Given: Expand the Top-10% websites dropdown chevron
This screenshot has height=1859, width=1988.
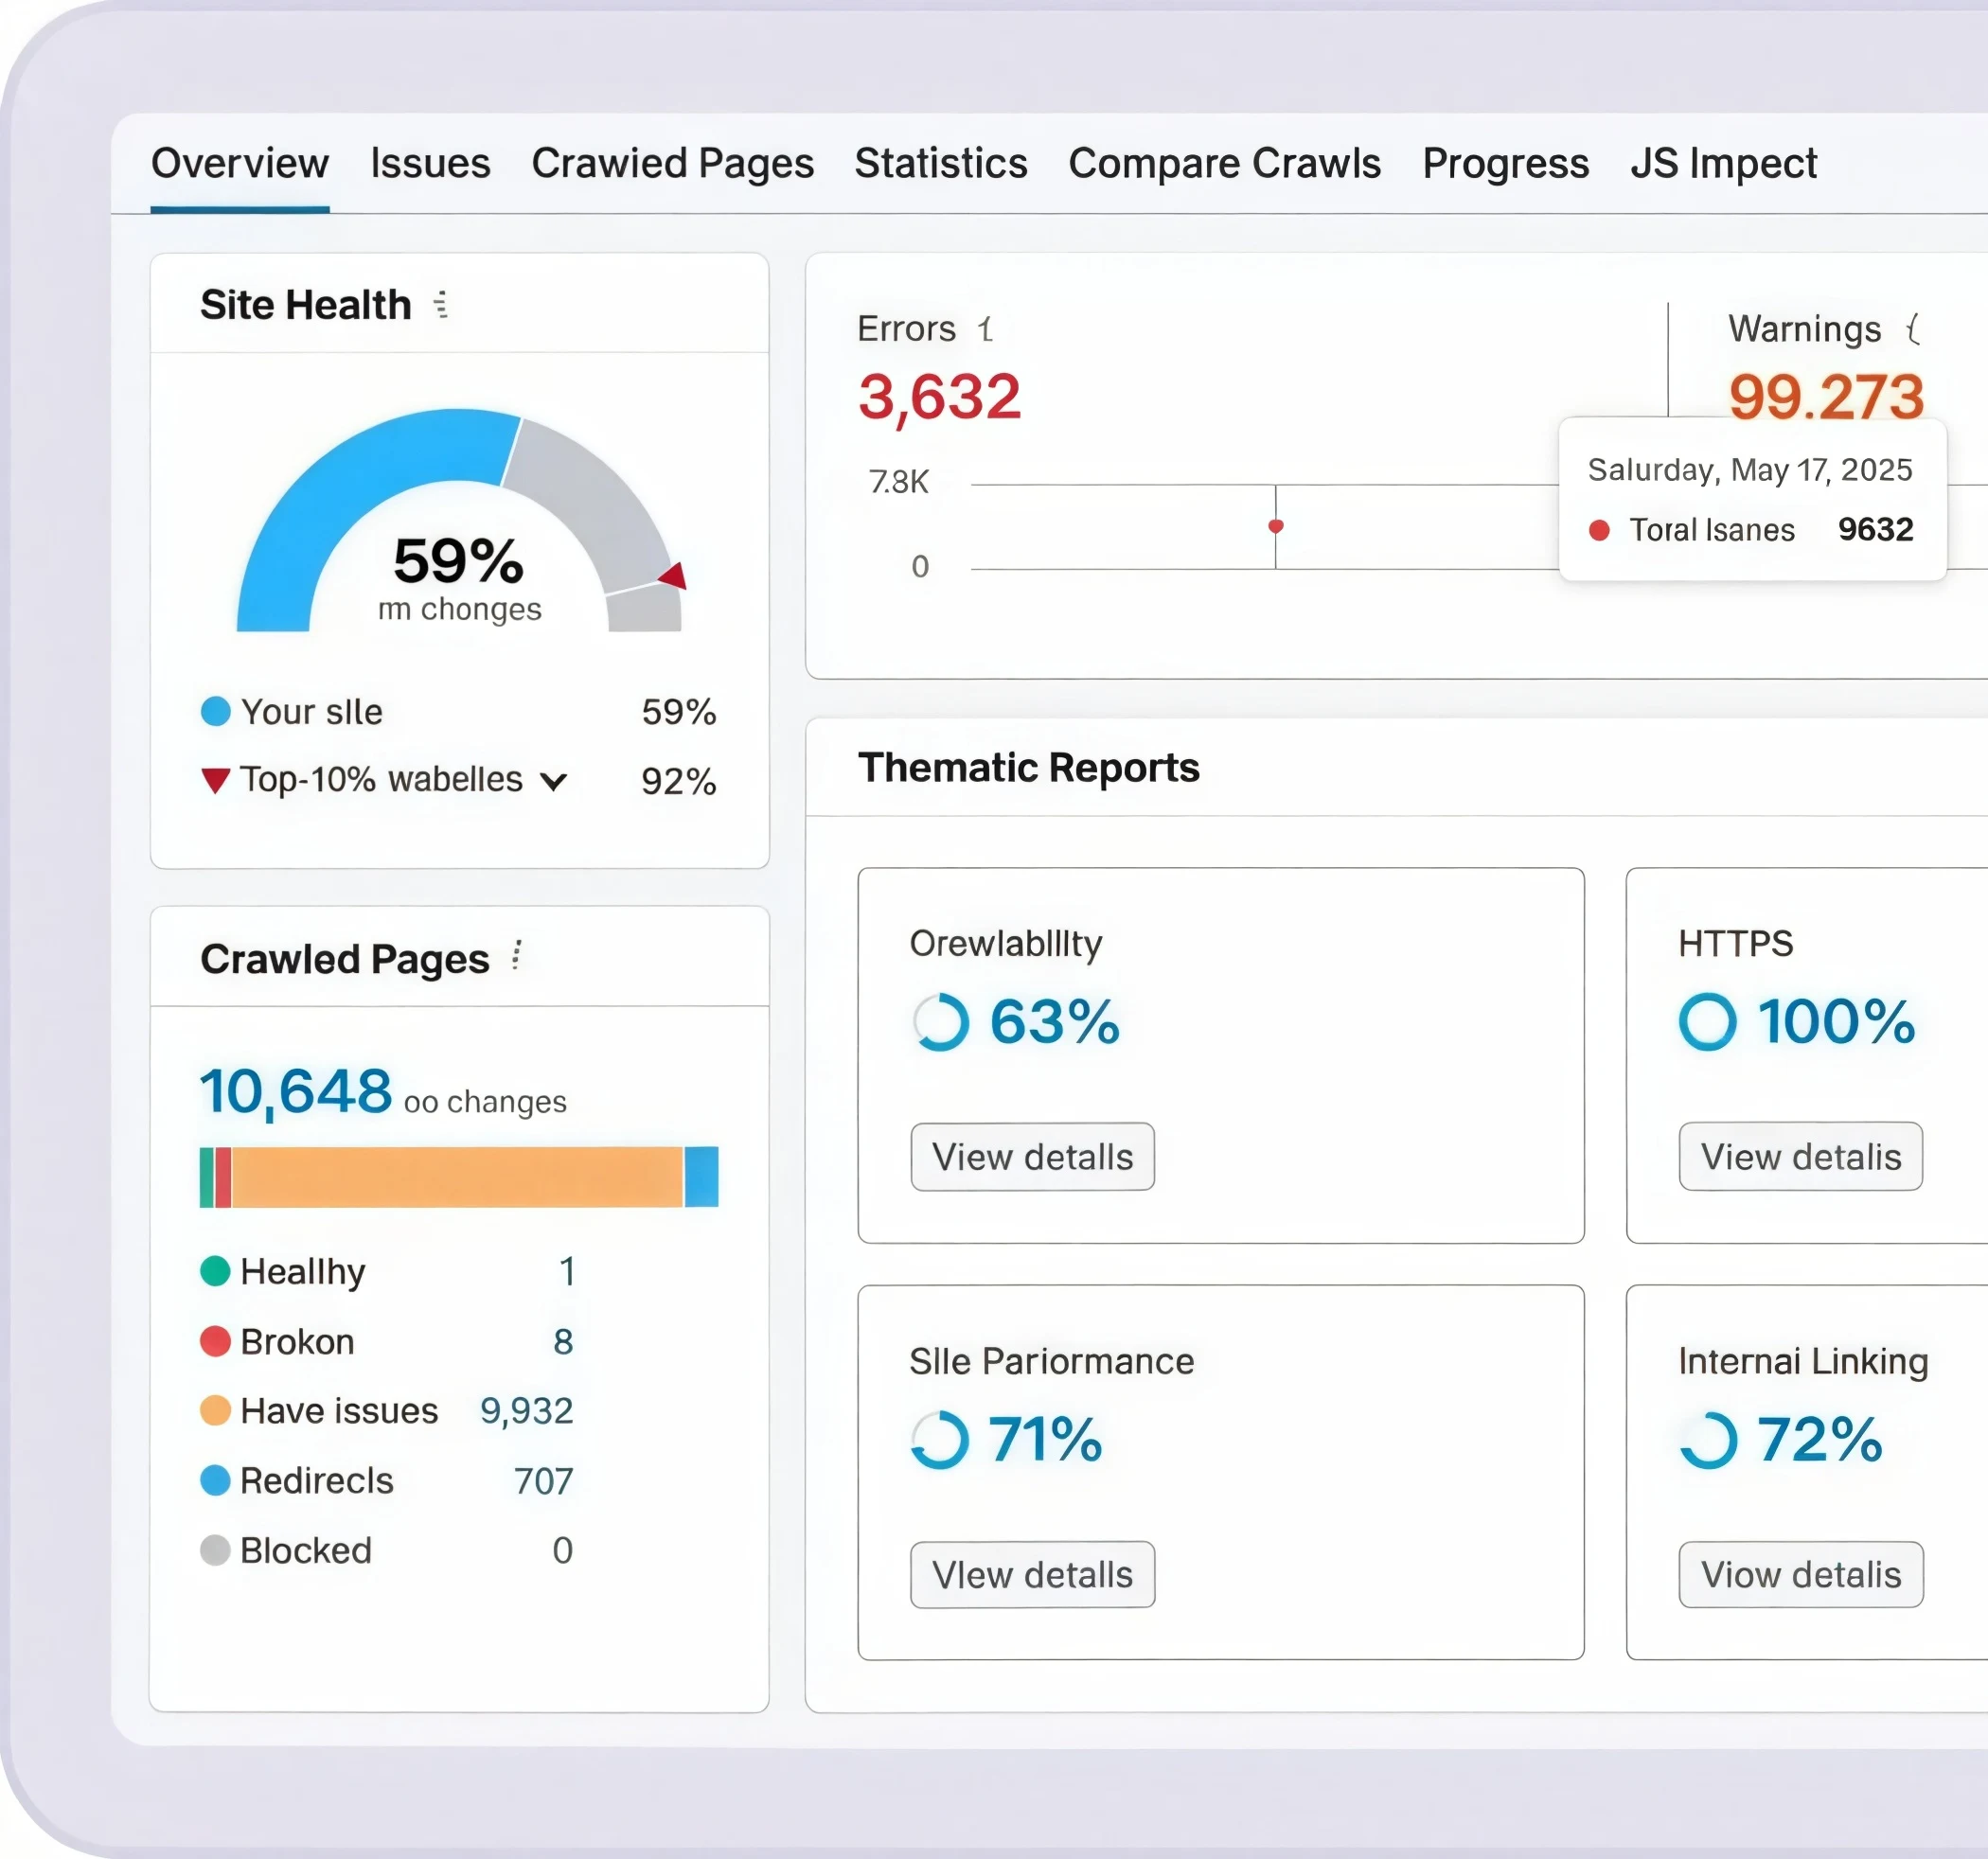Looking at the screenshot, I should point(553,781).
